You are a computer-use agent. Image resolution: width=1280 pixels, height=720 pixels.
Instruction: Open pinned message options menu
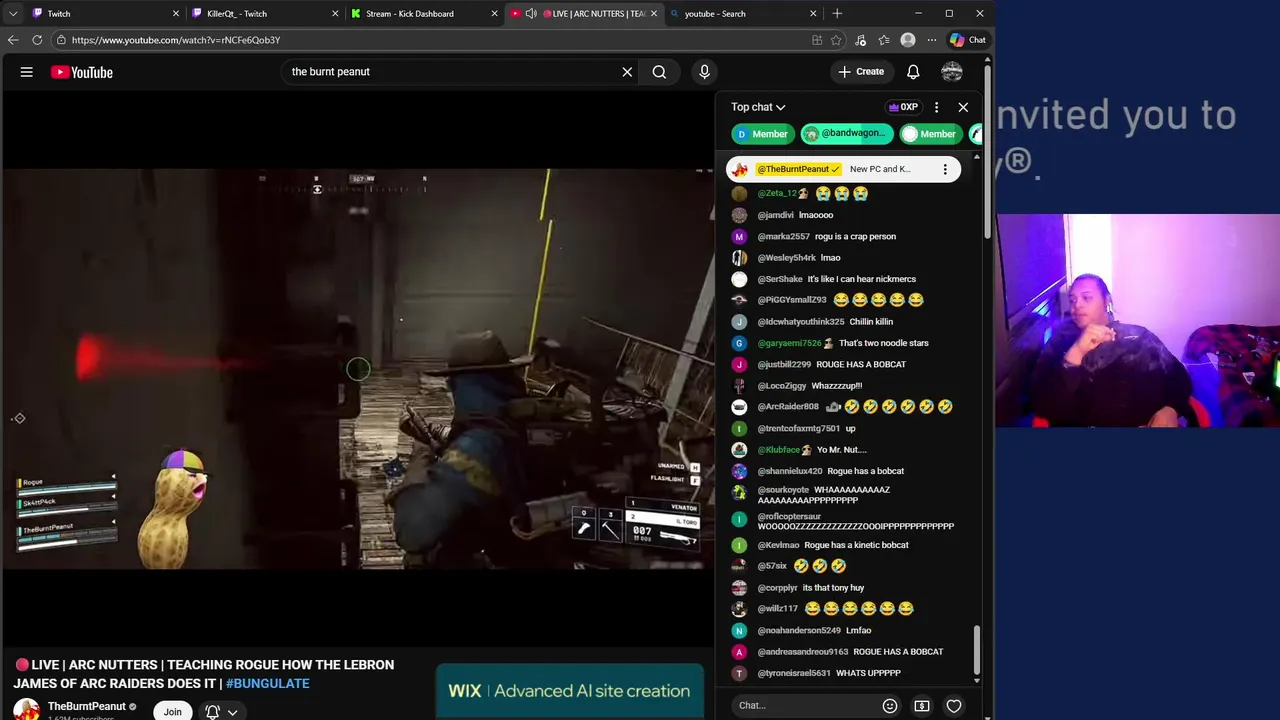click(945, 169)
